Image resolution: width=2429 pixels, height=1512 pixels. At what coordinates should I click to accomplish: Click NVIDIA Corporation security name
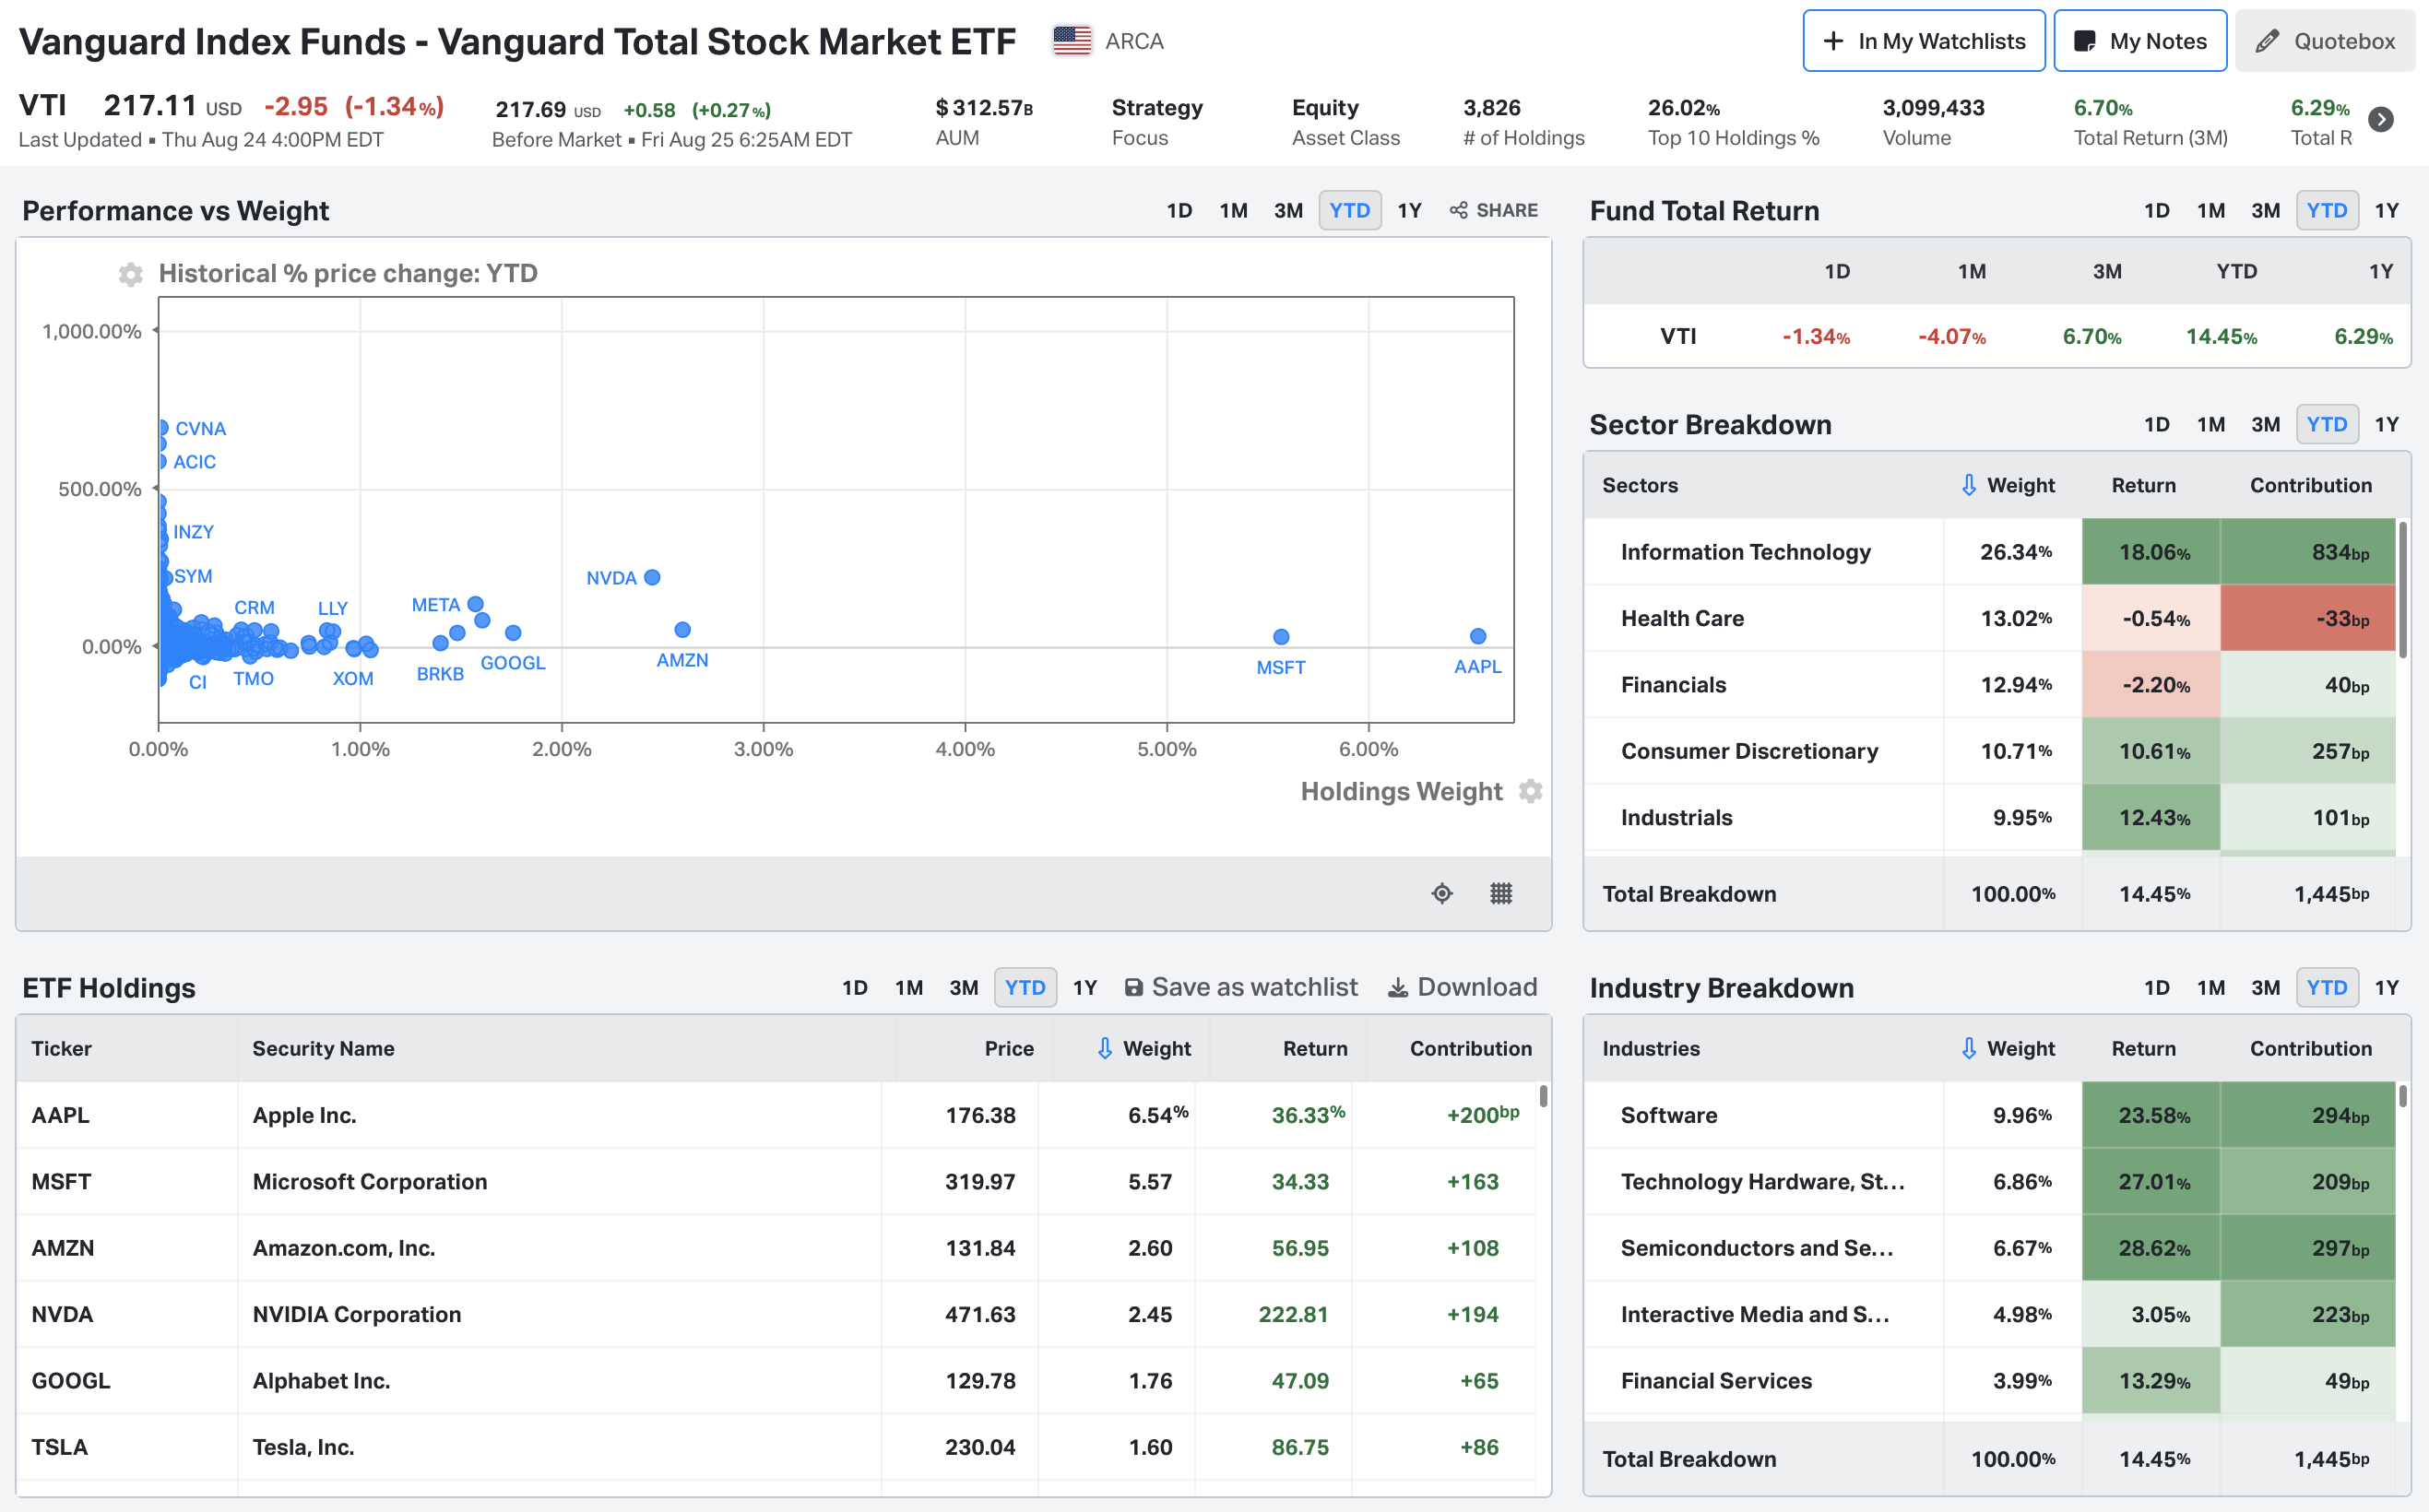(x=357, y=1314)
